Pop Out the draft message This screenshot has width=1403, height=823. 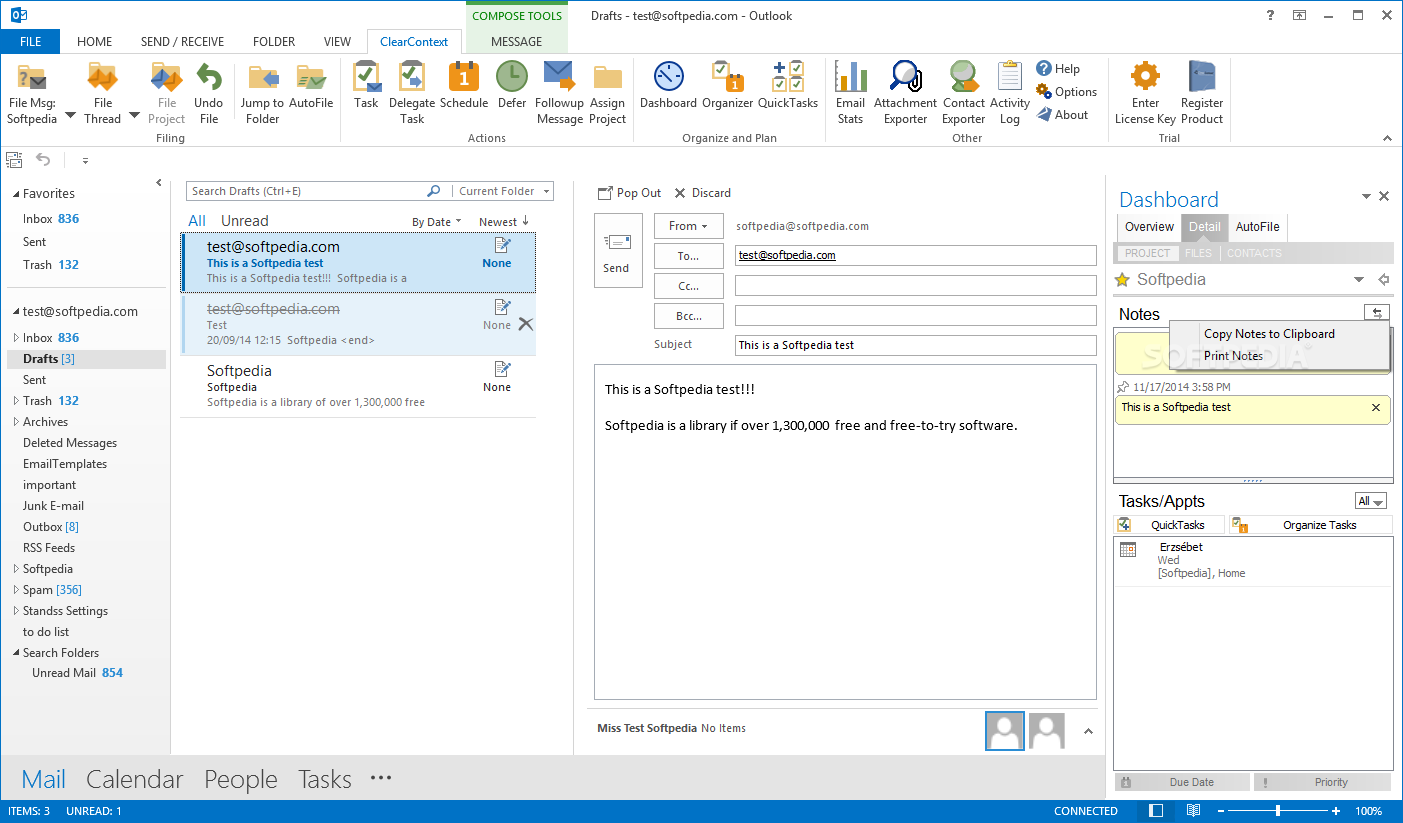click(629, 193)
